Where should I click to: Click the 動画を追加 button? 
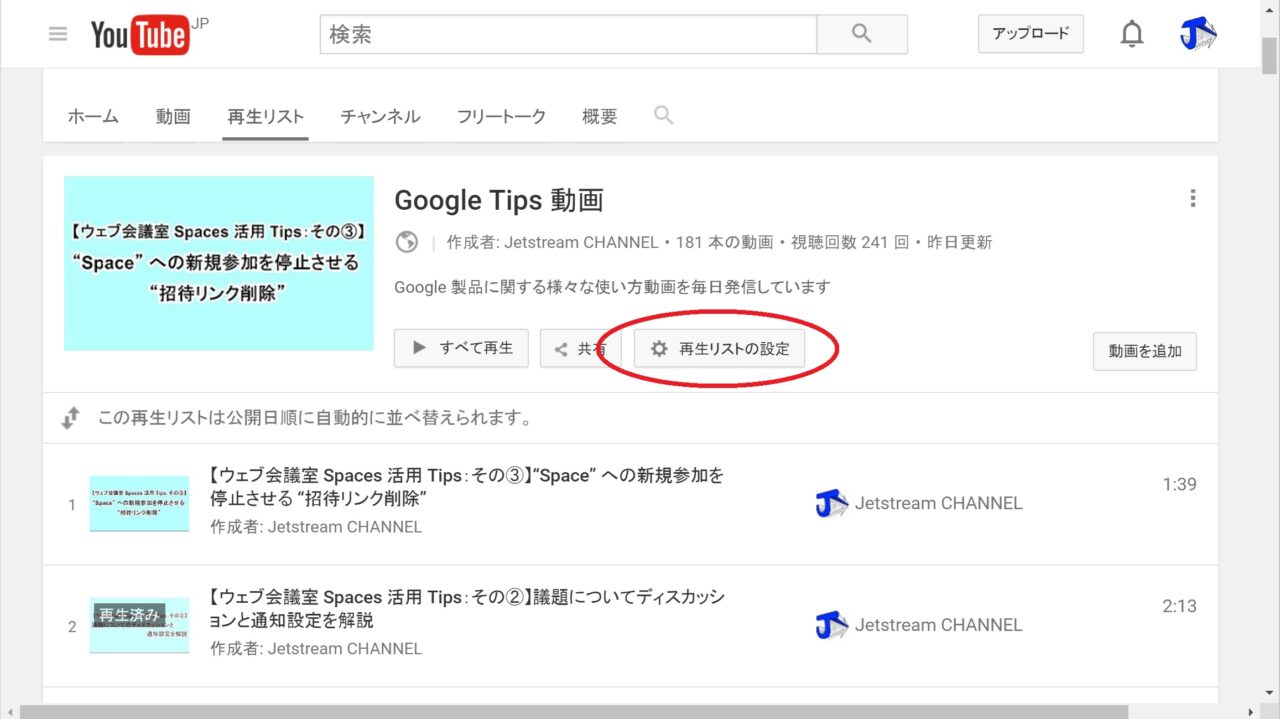click(x=1144, y=351)
